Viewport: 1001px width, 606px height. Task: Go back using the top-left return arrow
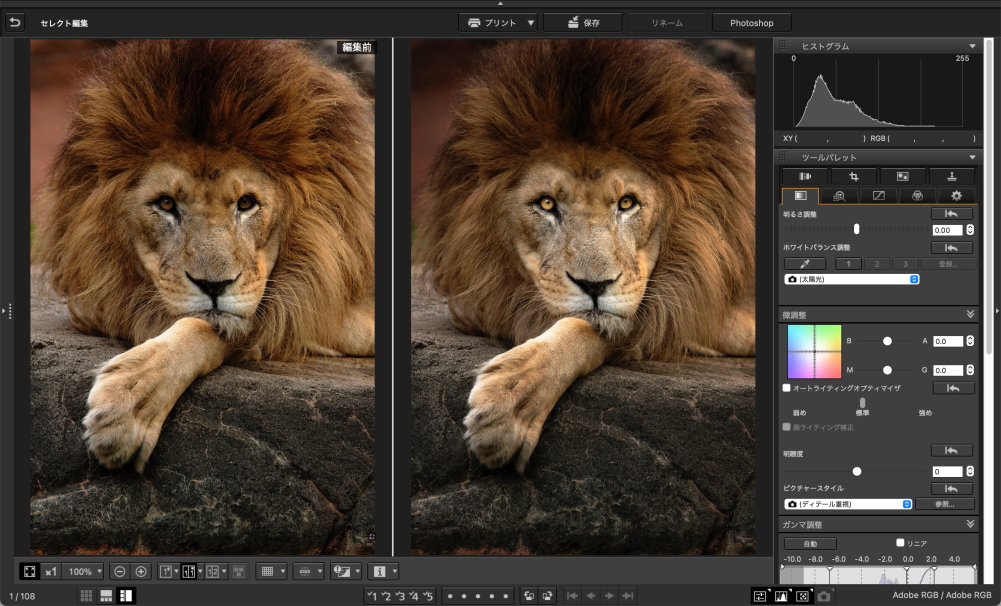click(14, 22)
